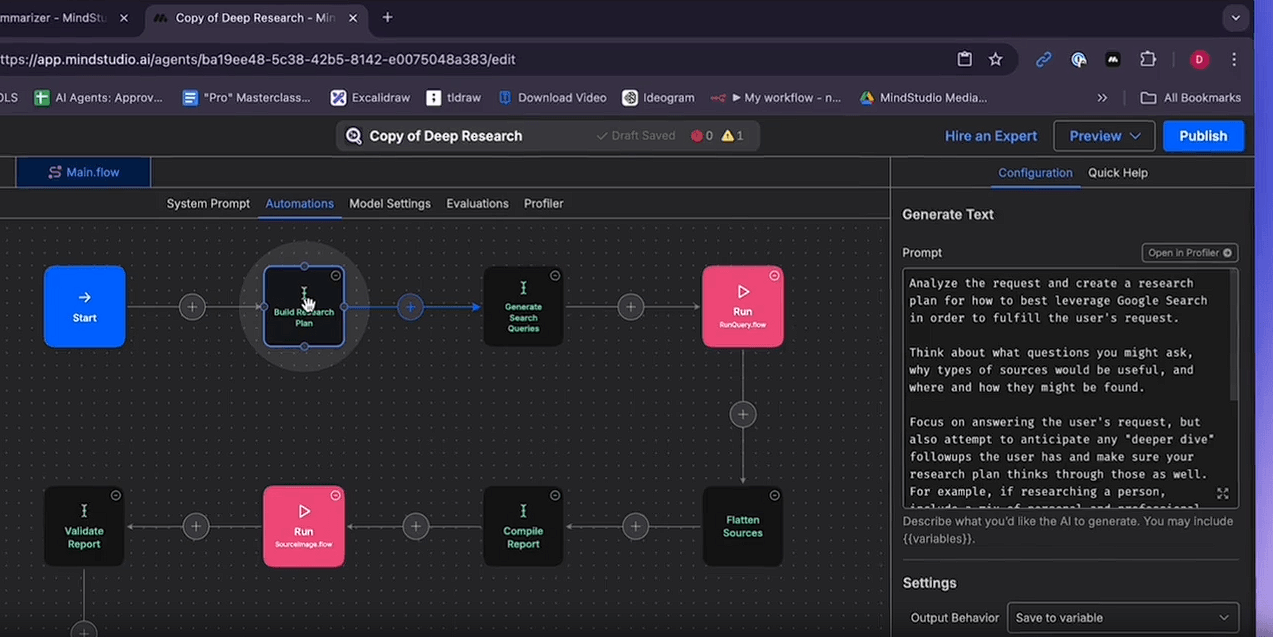Image resolution: width=1273 pixels, height=637 pixels.
Task: Click minus icon on Flatten Sources node
Action: (x=774, y=495)
